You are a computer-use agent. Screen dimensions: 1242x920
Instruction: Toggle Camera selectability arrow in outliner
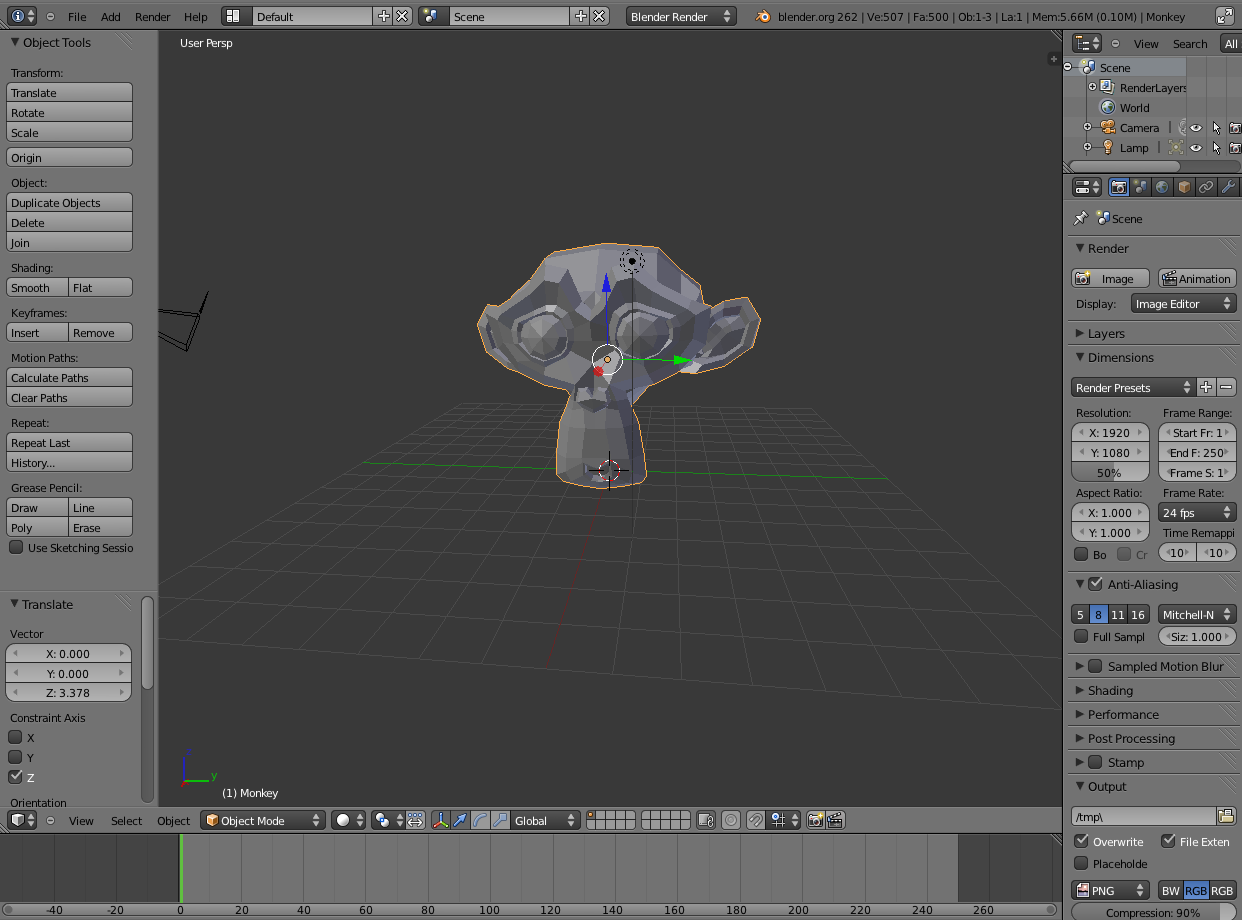click(x=1216, y=127)
